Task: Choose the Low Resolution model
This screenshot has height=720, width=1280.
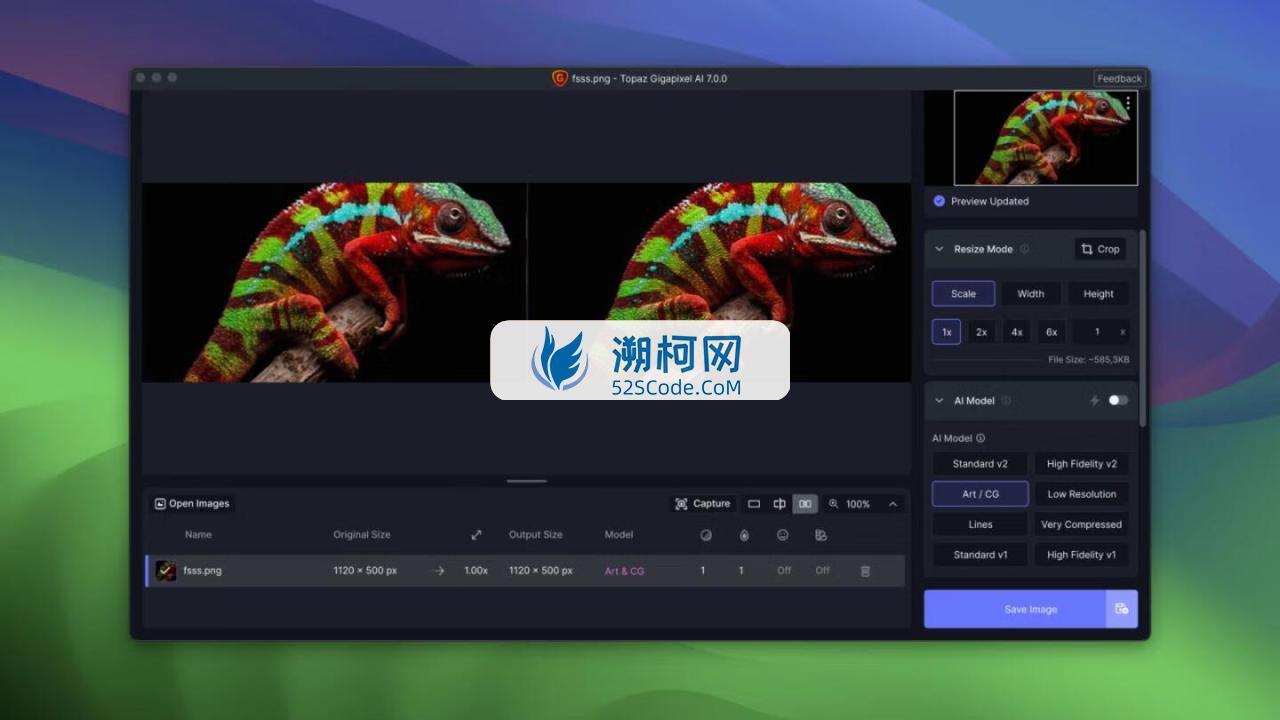Action: (1082, 494)
